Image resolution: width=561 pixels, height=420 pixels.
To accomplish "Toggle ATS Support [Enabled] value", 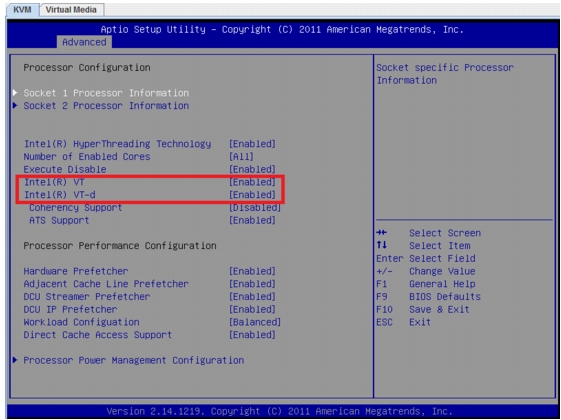I will pos(252,220).
